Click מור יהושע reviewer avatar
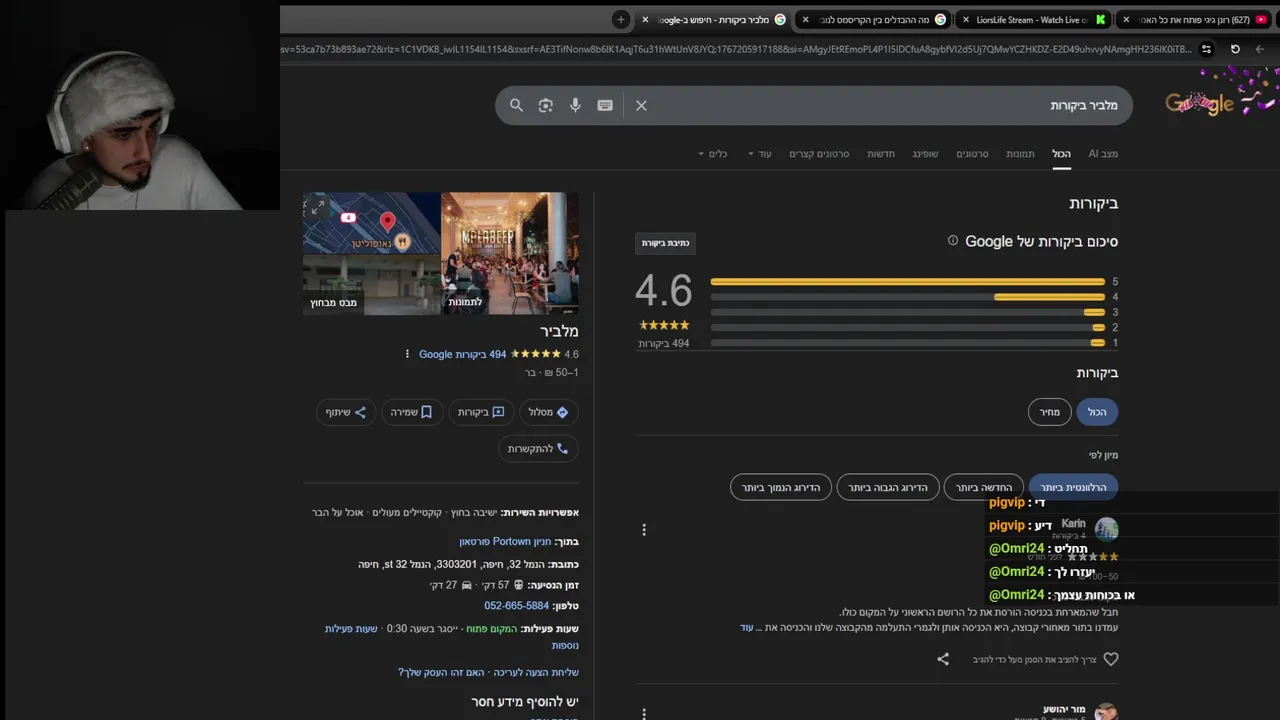 tap(1105, 712)
